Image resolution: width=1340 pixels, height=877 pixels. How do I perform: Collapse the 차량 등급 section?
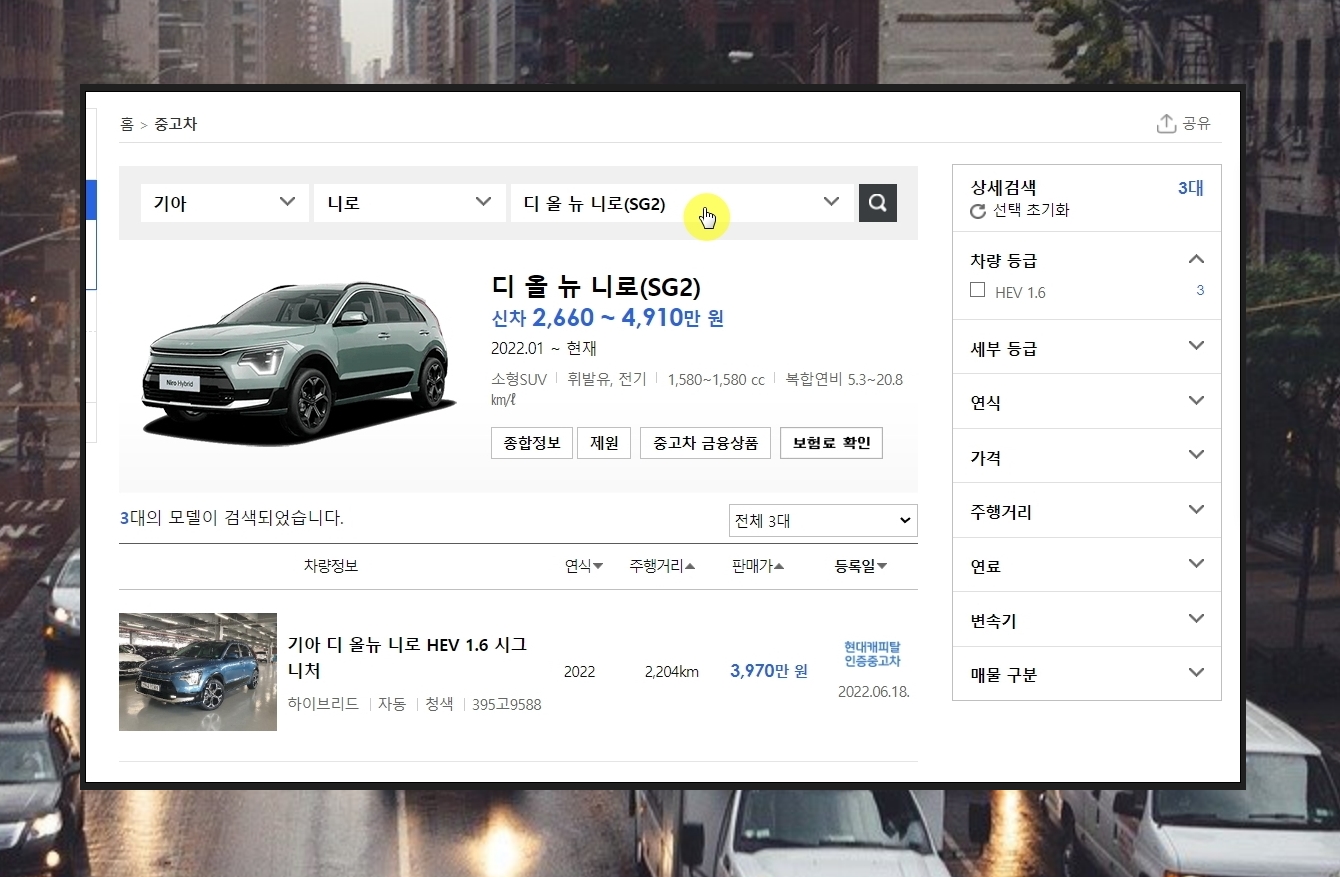[1196, 260]
